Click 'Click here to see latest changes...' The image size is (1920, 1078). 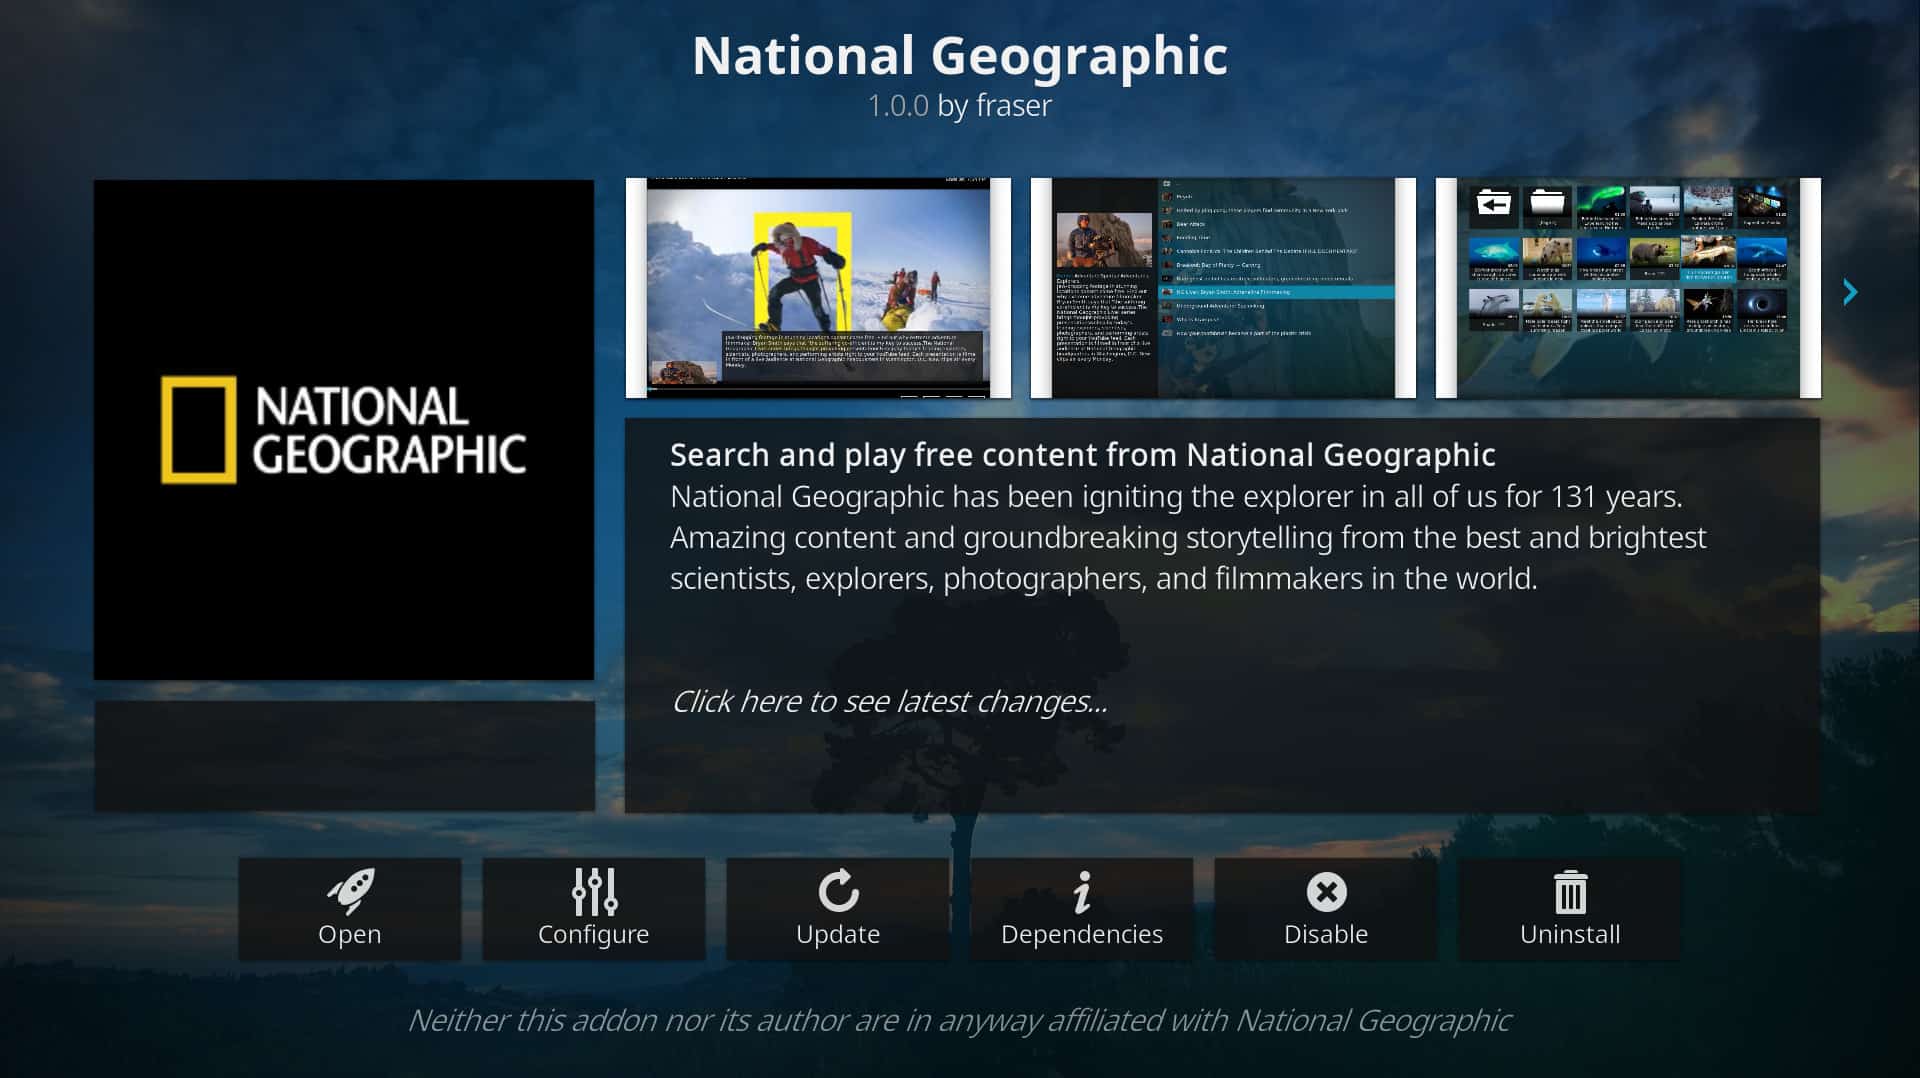pyautogui.click(x=890, y=702)
